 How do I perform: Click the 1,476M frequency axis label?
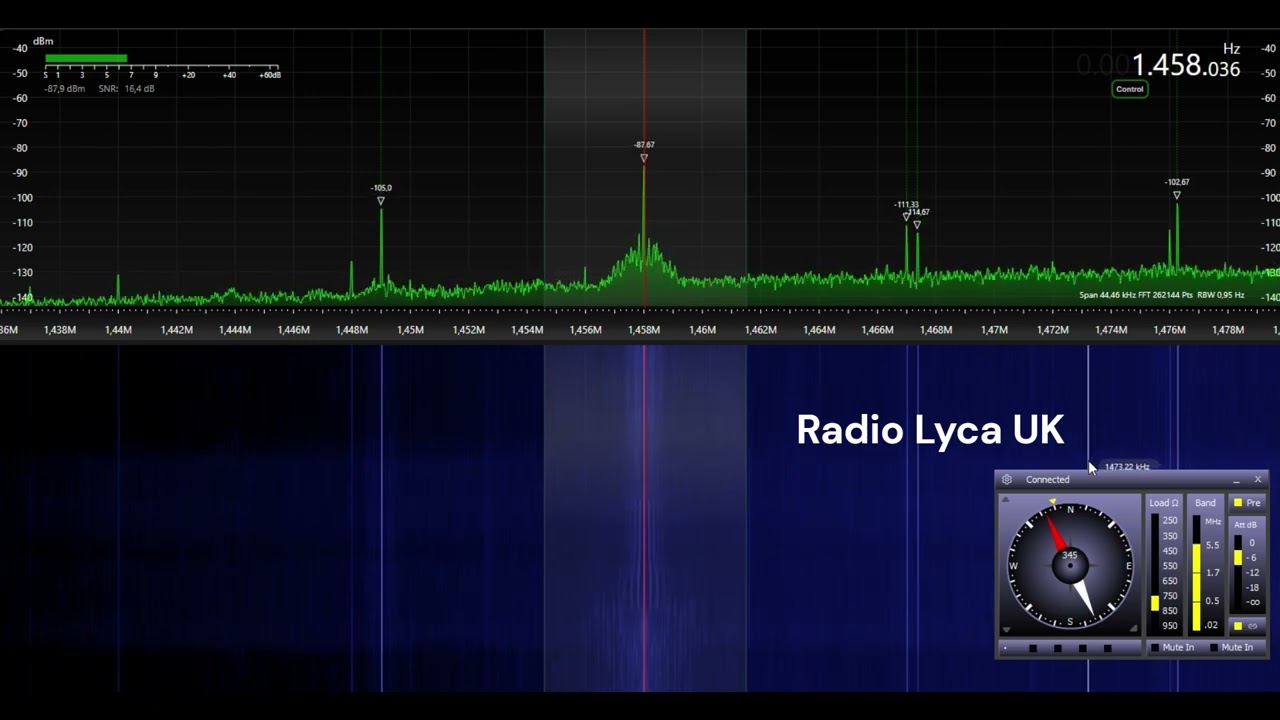(1170, 330)
